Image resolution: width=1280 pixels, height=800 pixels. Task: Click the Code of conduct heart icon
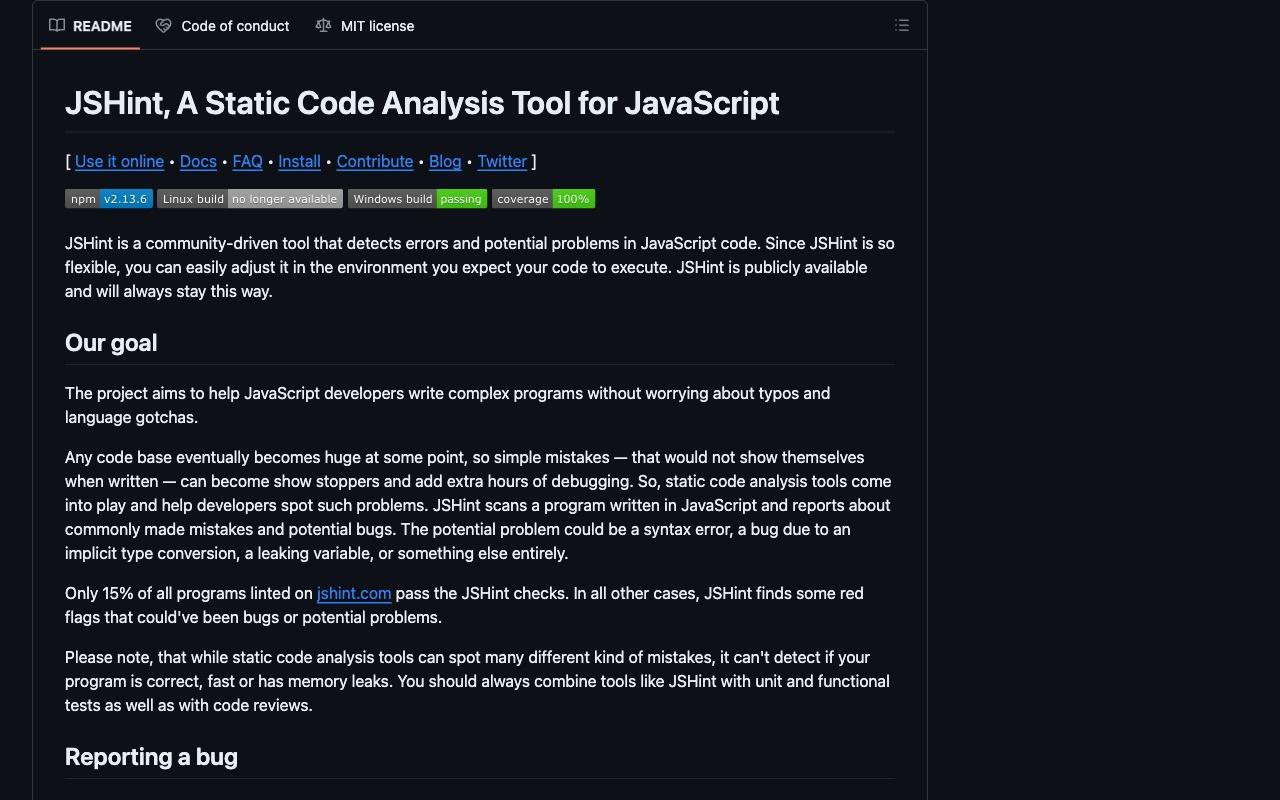[163, 26]
